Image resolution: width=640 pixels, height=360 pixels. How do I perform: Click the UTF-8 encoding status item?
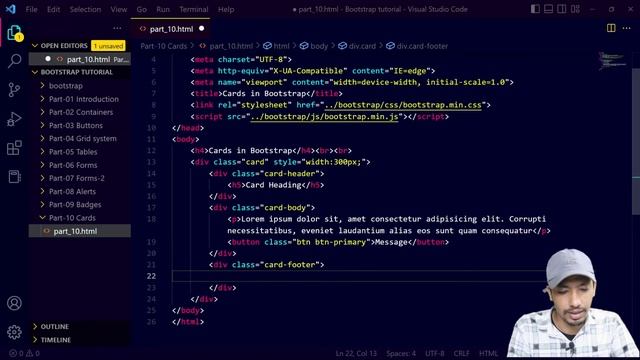coord(434,353)
